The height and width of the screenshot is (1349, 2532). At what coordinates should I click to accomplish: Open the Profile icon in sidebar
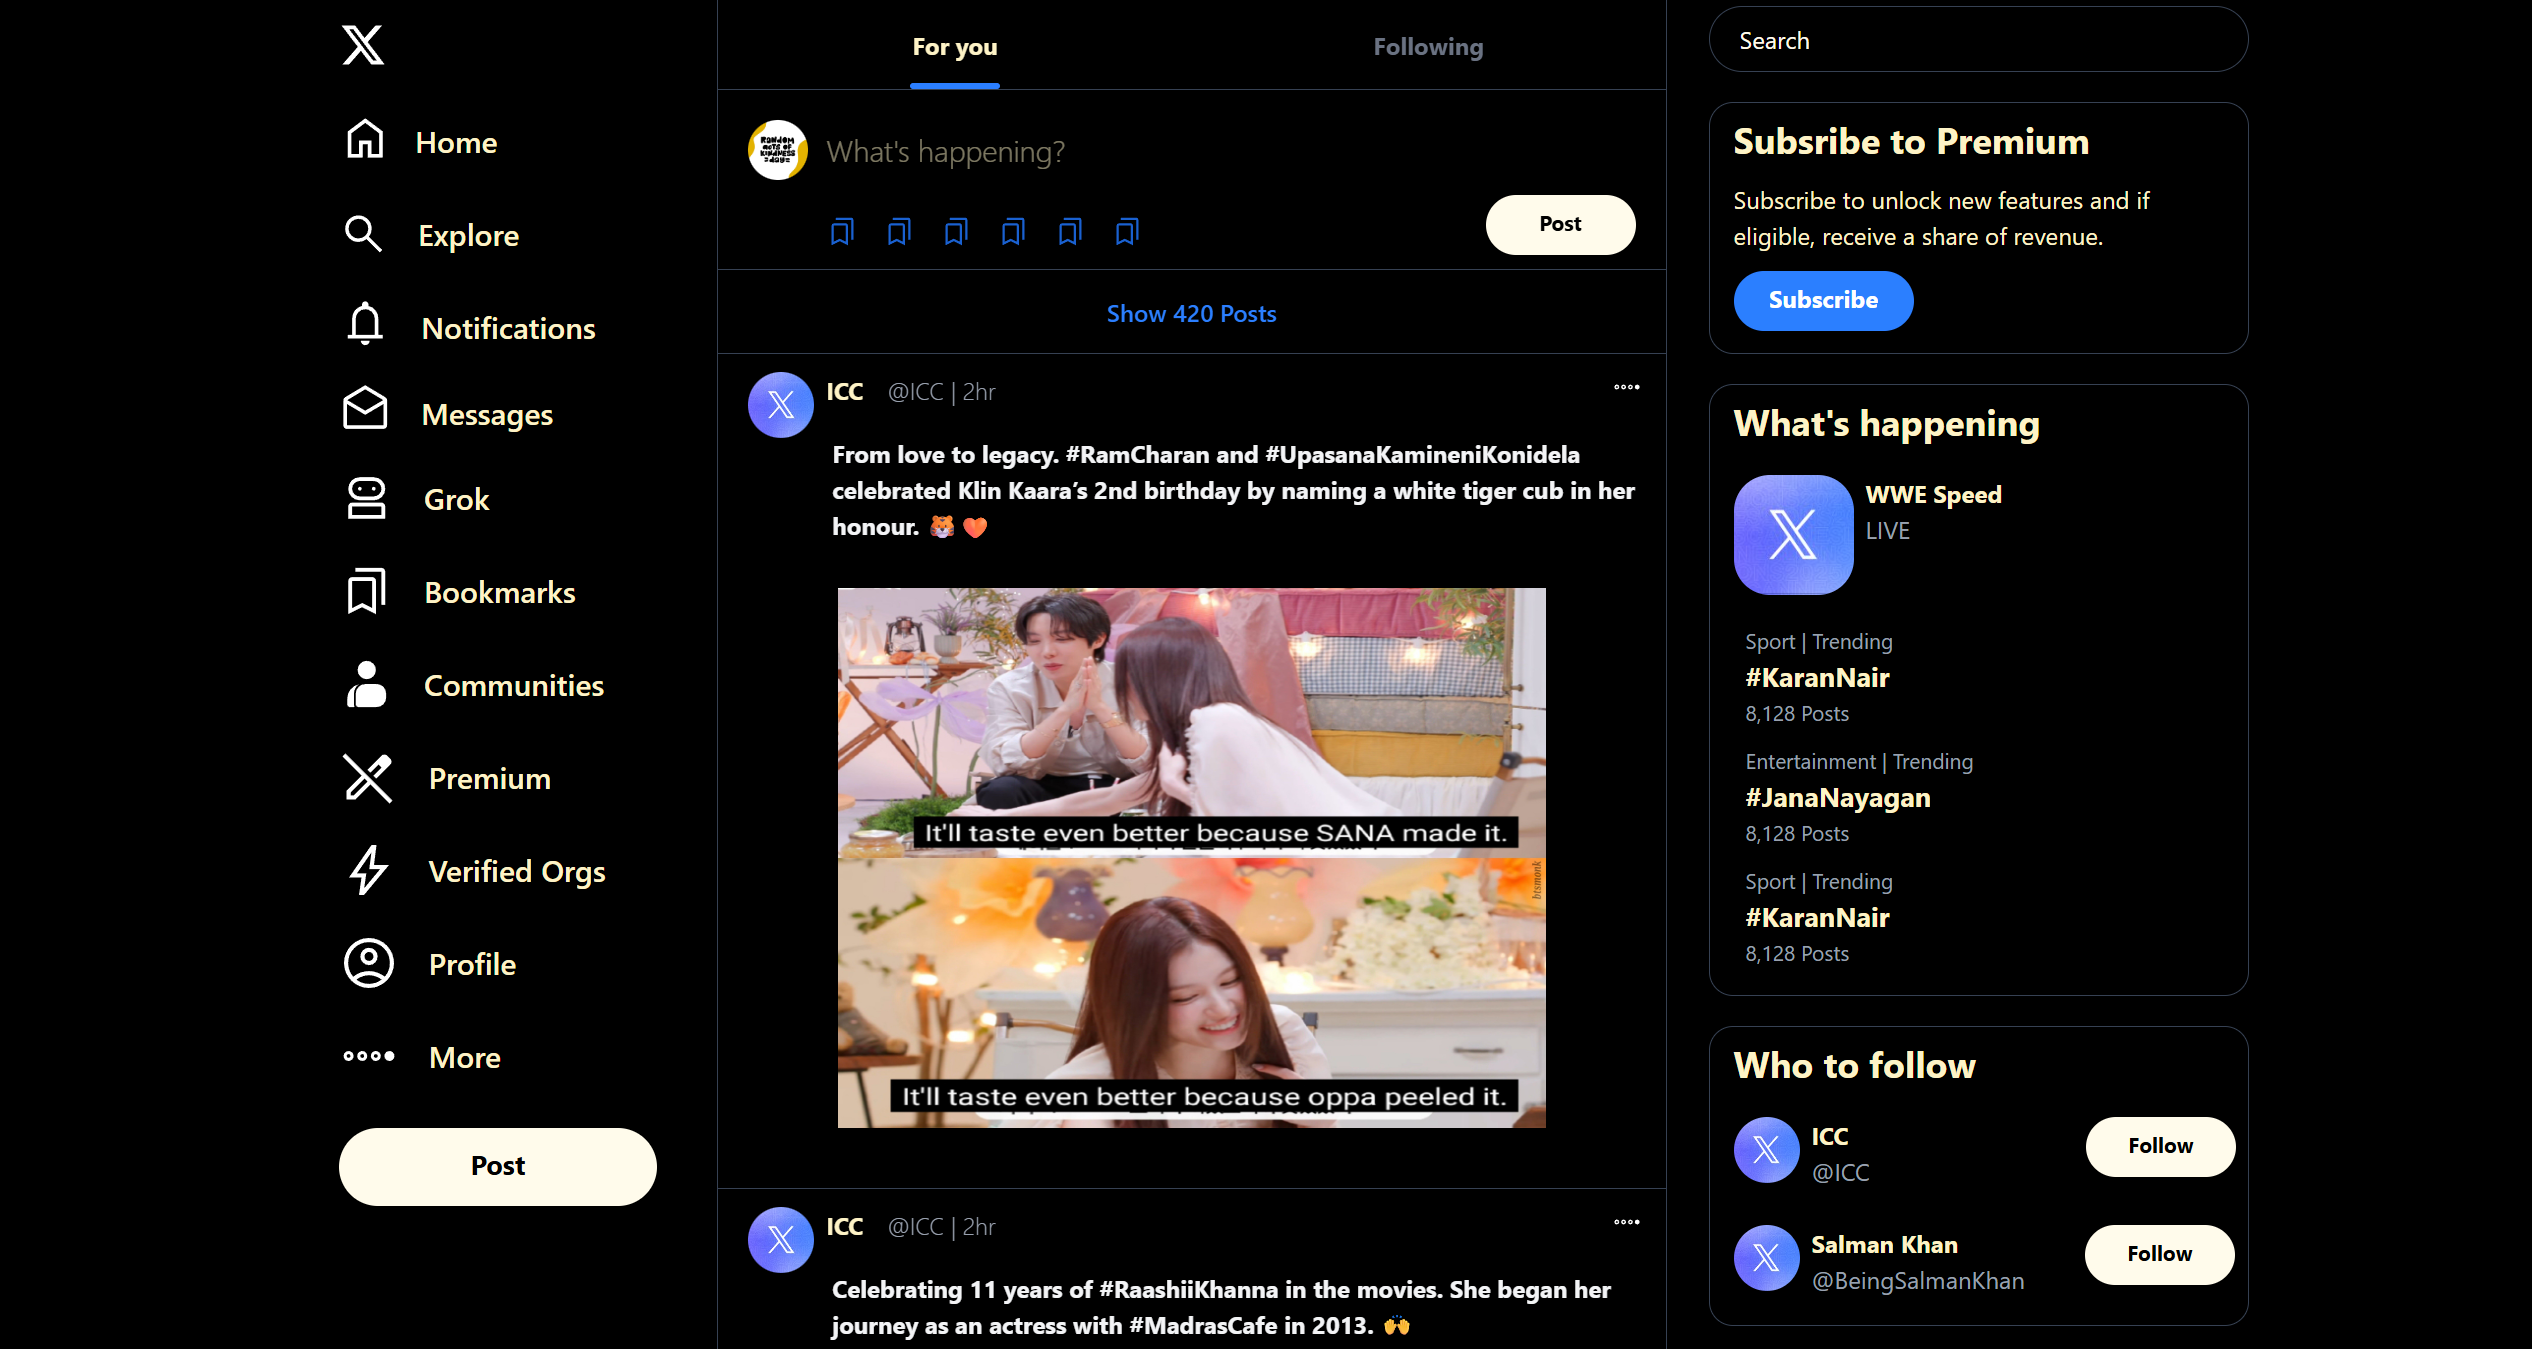368,964
